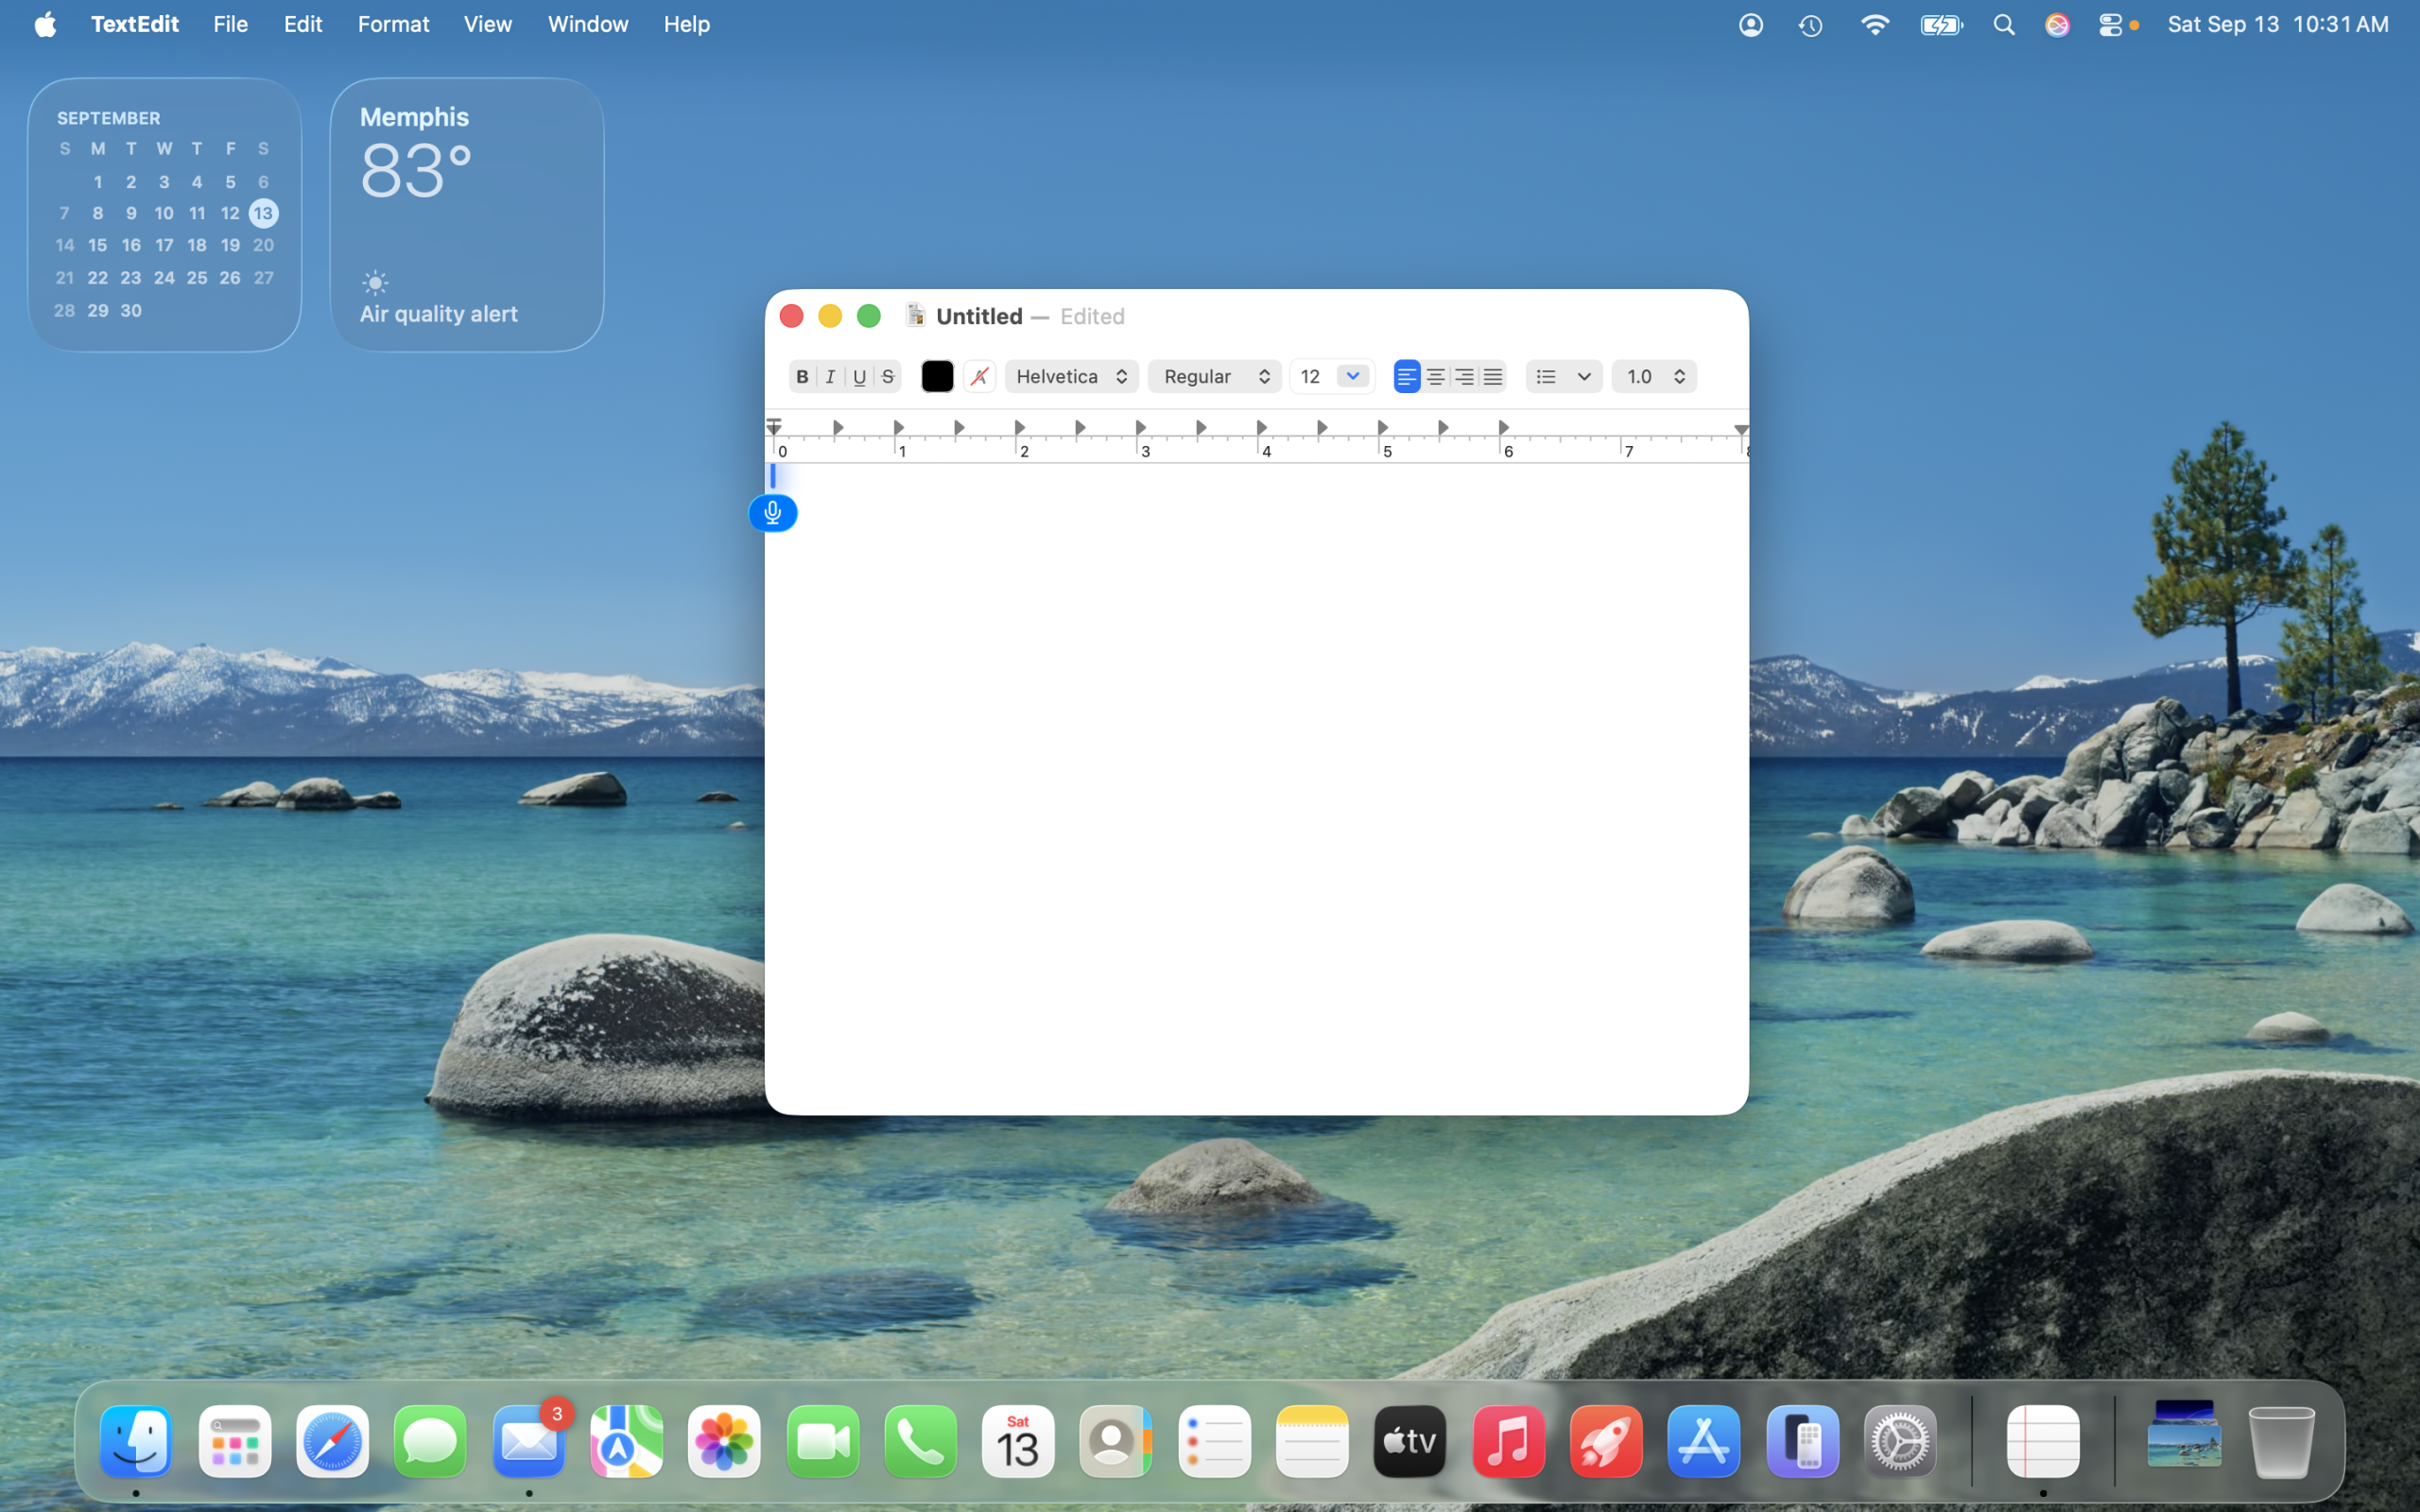This screenshot has height=1512, width=2420.
Task: Toggle bold formatting
Action: [802, 376]
